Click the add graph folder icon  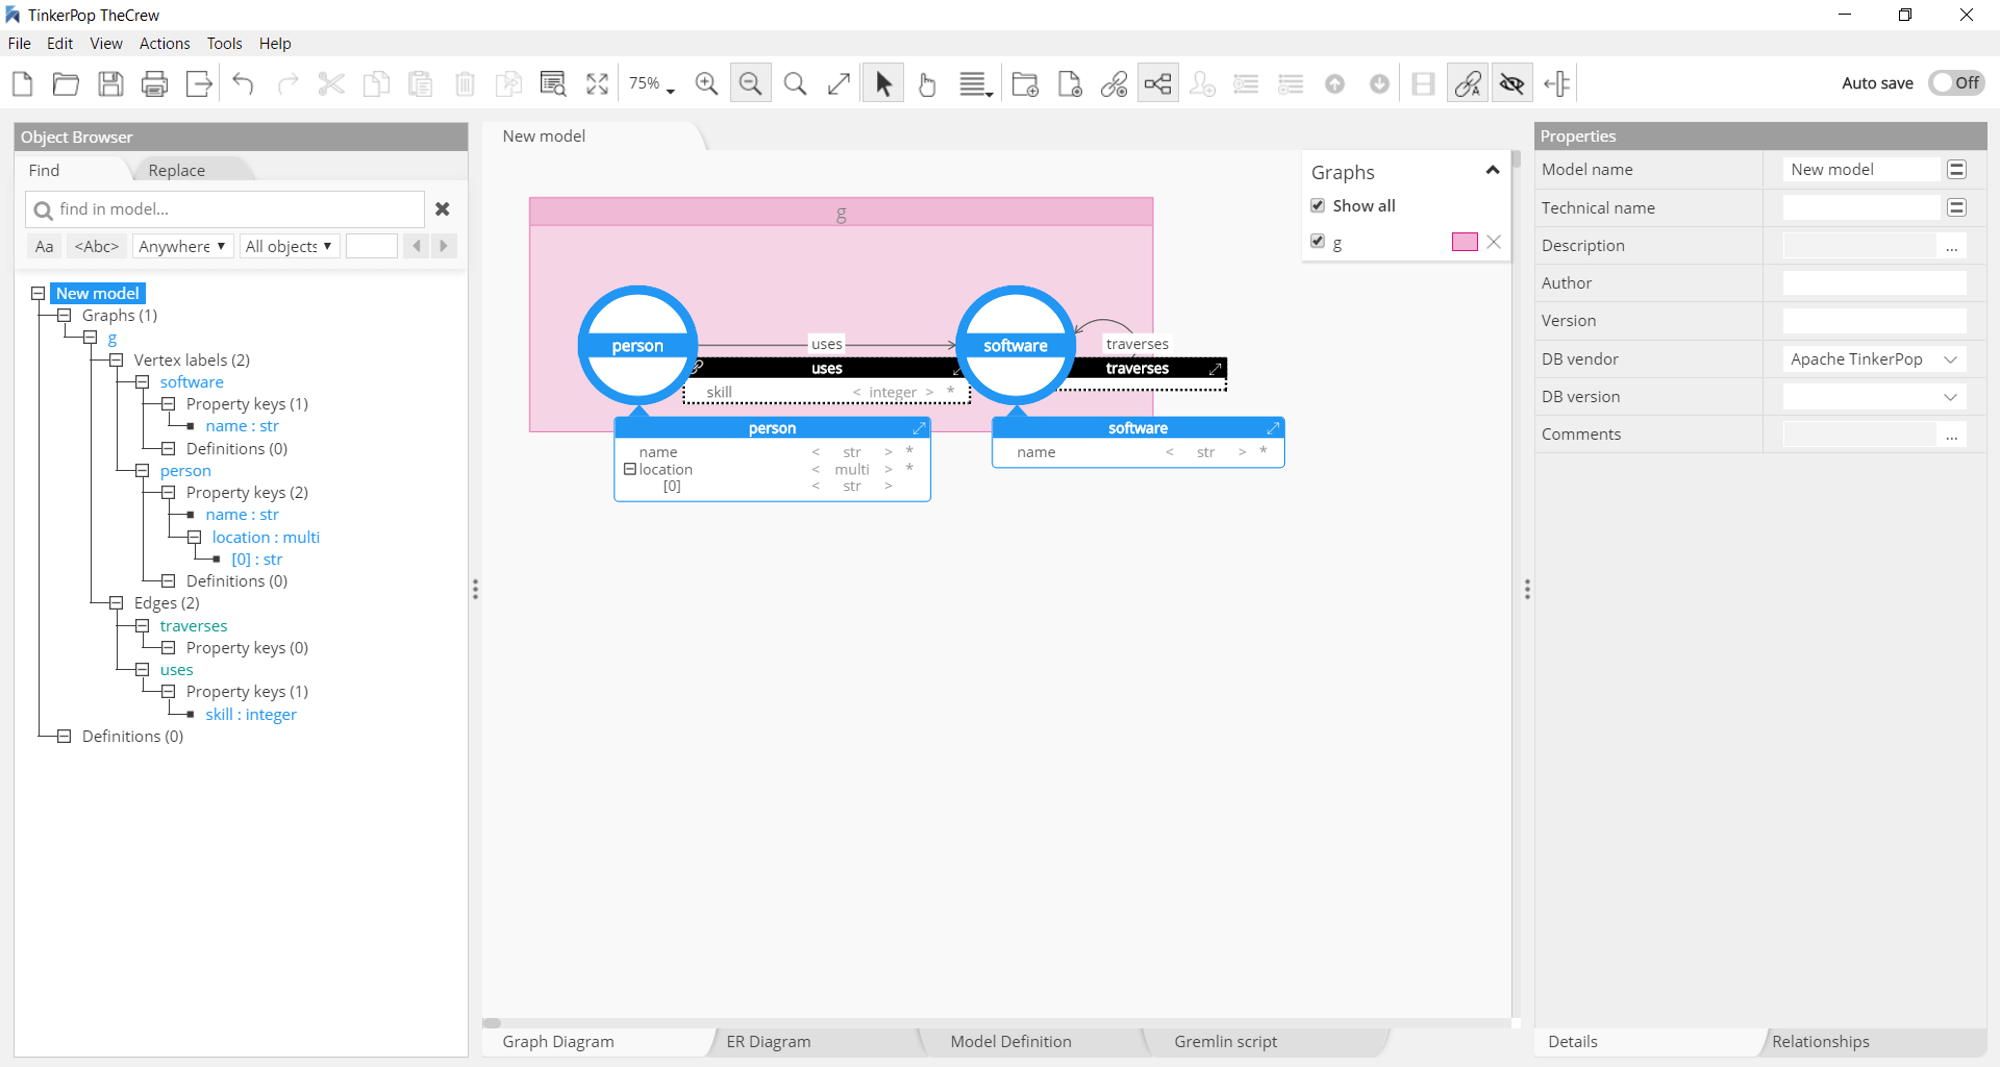pyautogui.click(x=1025, y=84)
